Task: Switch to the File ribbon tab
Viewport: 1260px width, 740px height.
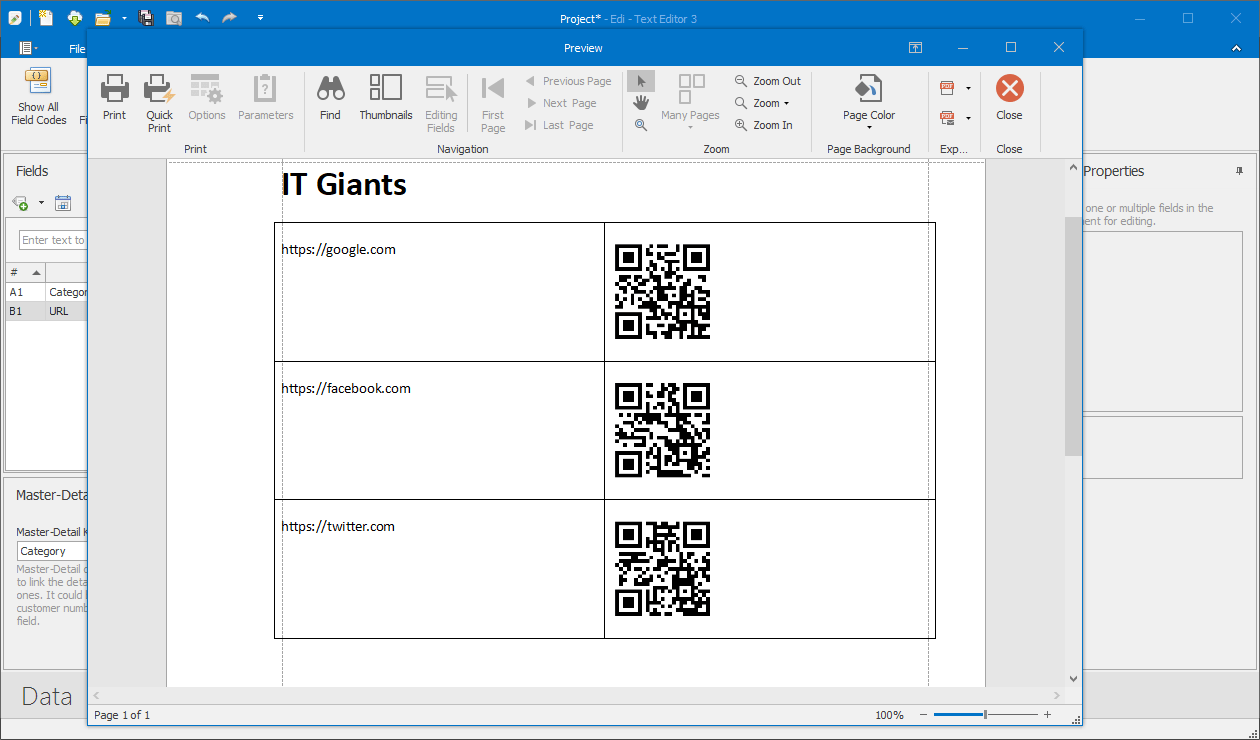Action: click(x=77, y=47)
